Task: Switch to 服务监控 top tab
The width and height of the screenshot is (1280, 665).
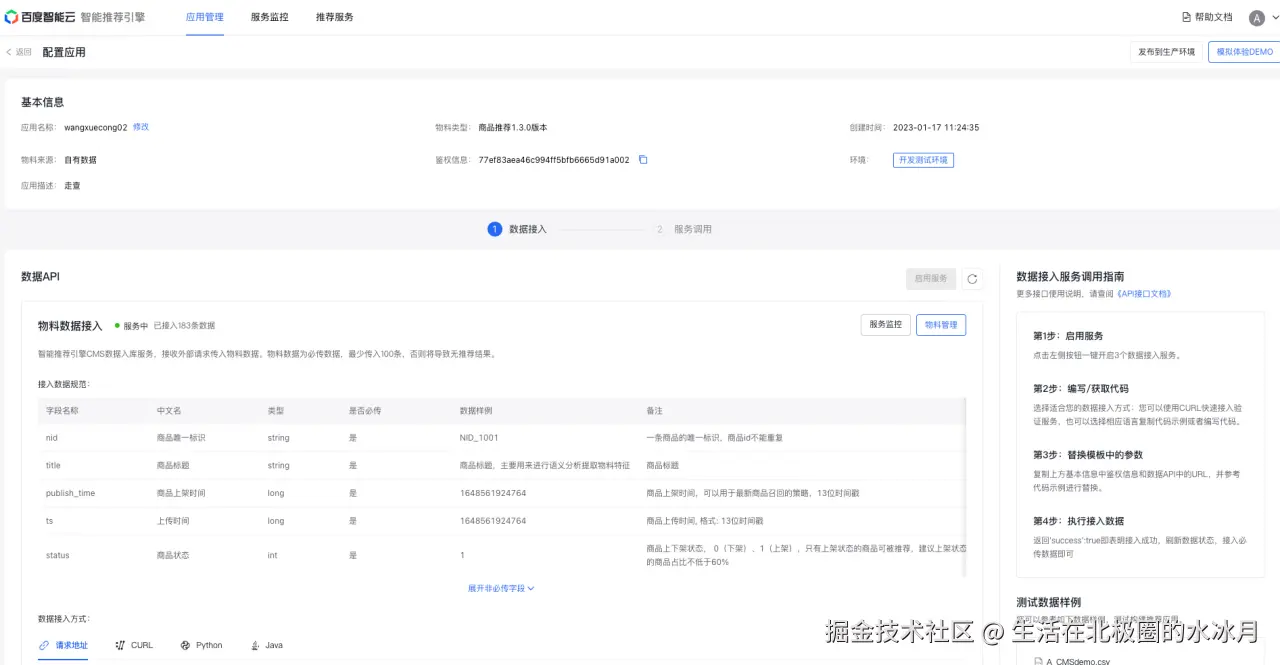Action: point(270,17)
